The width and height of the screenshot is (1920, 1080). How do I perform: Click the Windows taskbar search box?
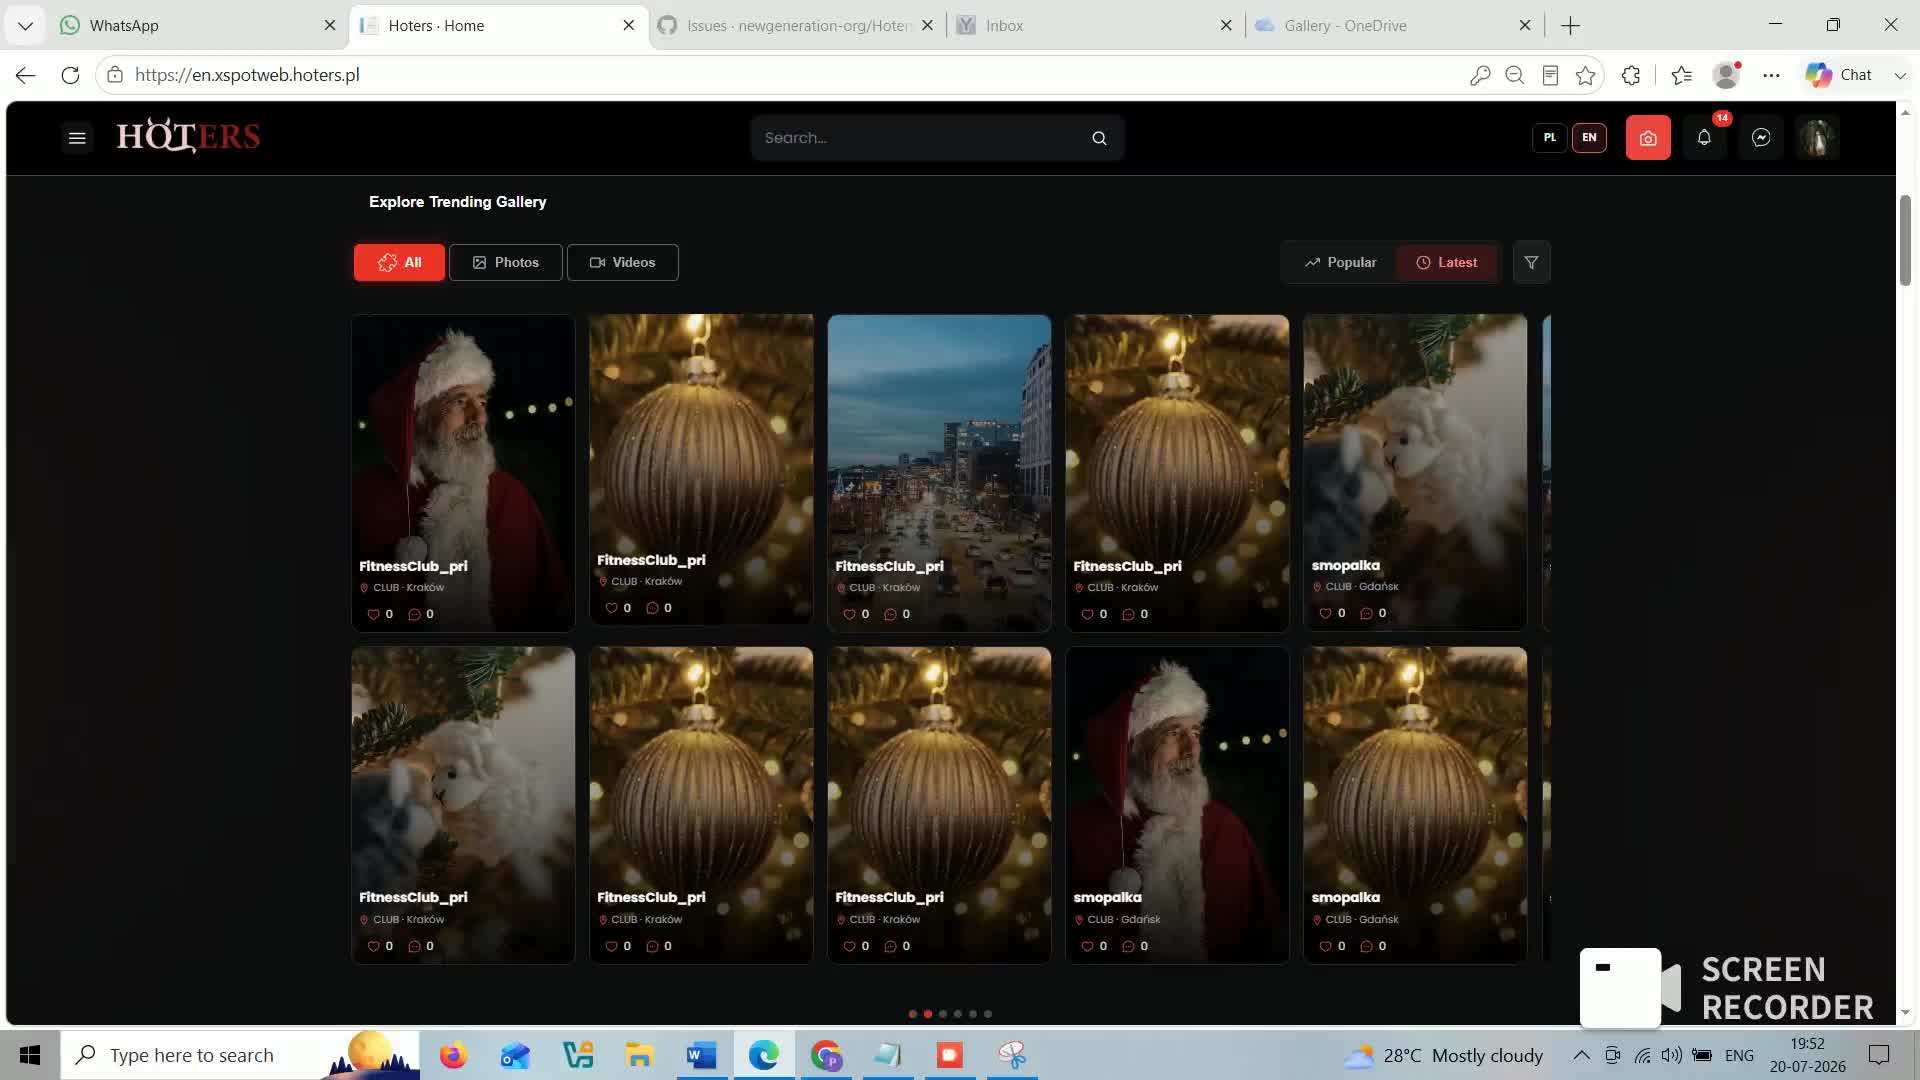pyautogui.click(x=240, y=1055)
